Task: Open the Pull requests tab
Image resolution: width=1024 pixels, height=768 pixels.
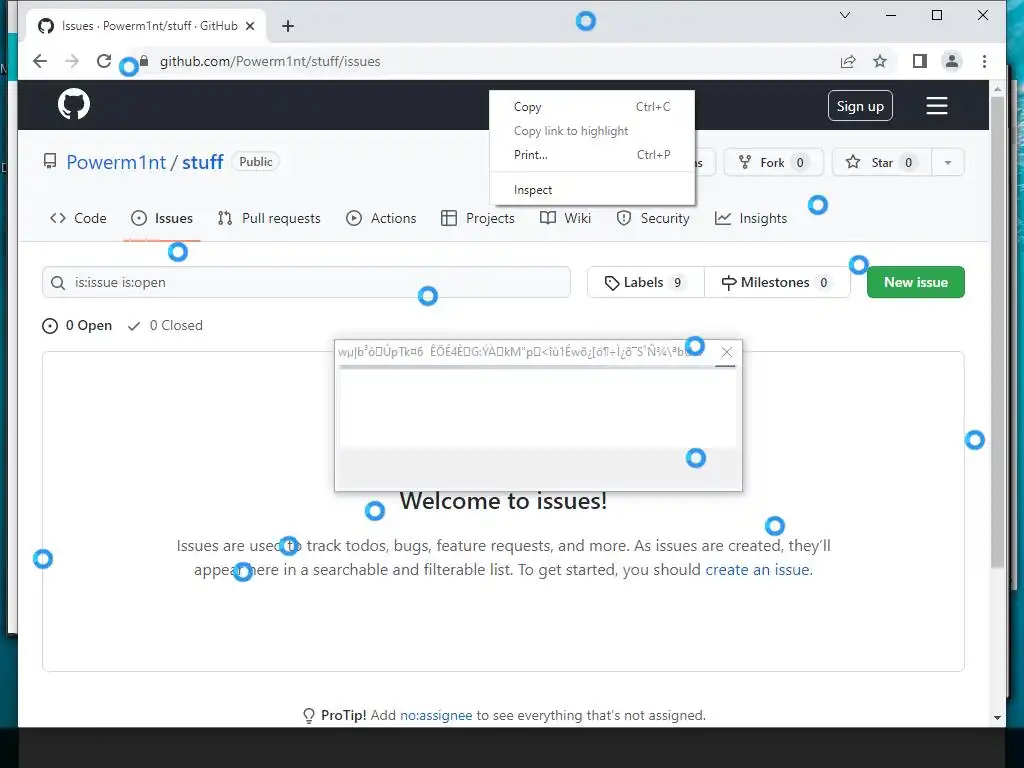Action: click(x=269, y=218)
